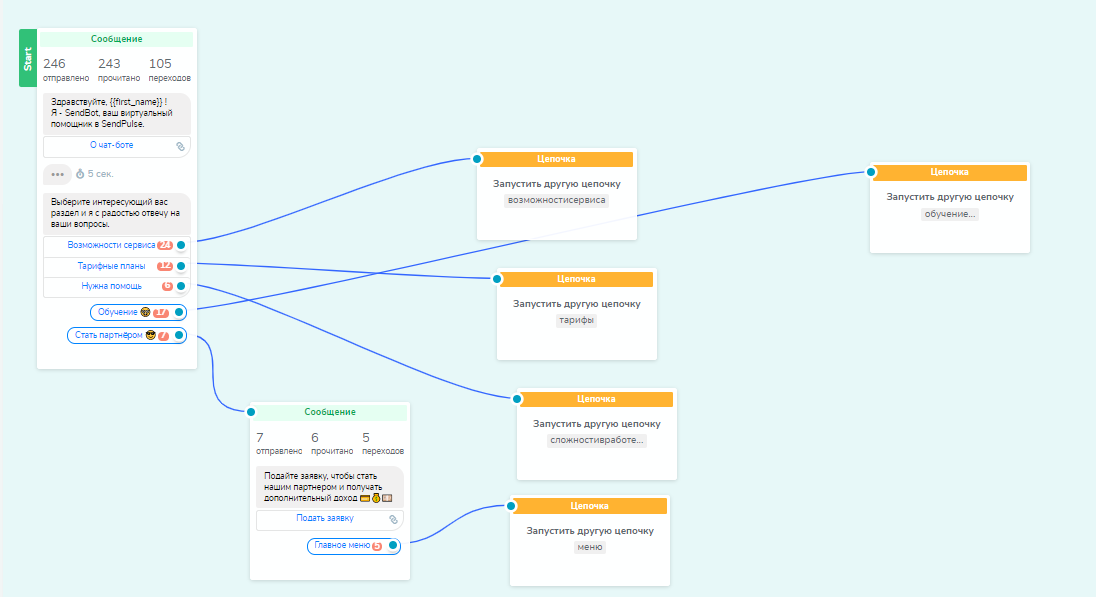Click greeting text 'Здравствуйте, {{first_name}}'

[107, 102]
